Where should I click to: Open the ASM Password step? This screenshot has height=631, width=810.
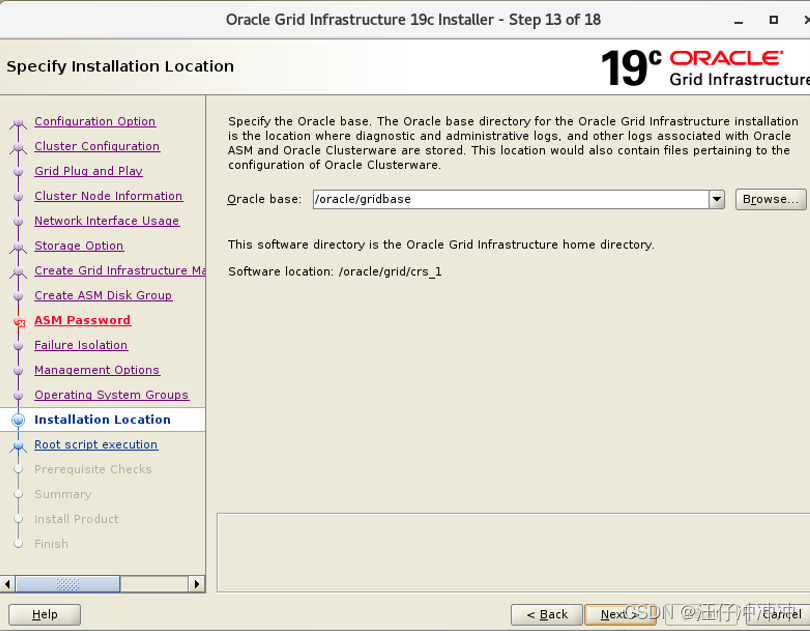(83, 320)
